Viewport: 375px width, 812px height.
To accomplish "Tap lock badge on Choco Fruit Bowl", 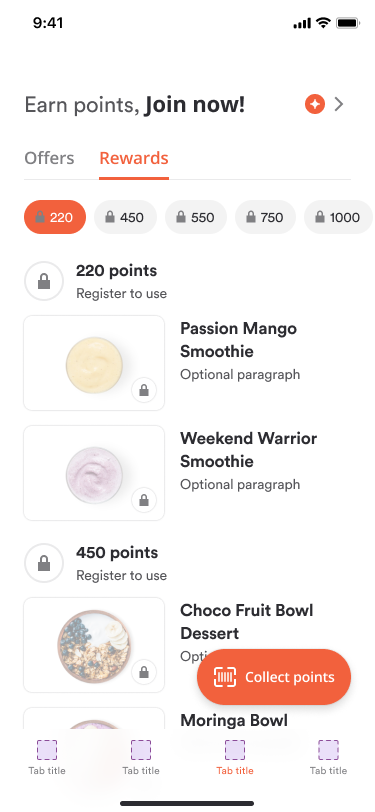I will coord(144,672).
